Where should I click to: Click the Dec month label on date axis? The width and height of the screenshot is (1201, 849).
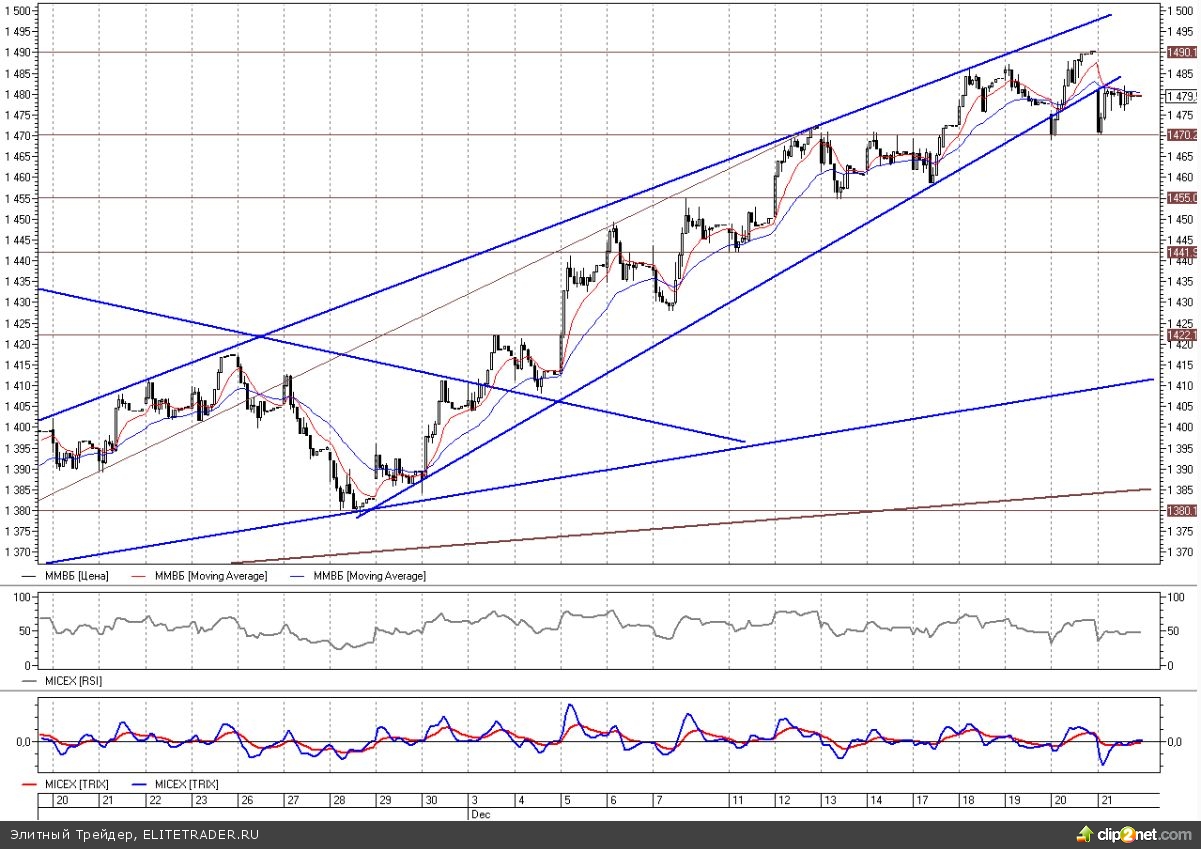point(481,815)
